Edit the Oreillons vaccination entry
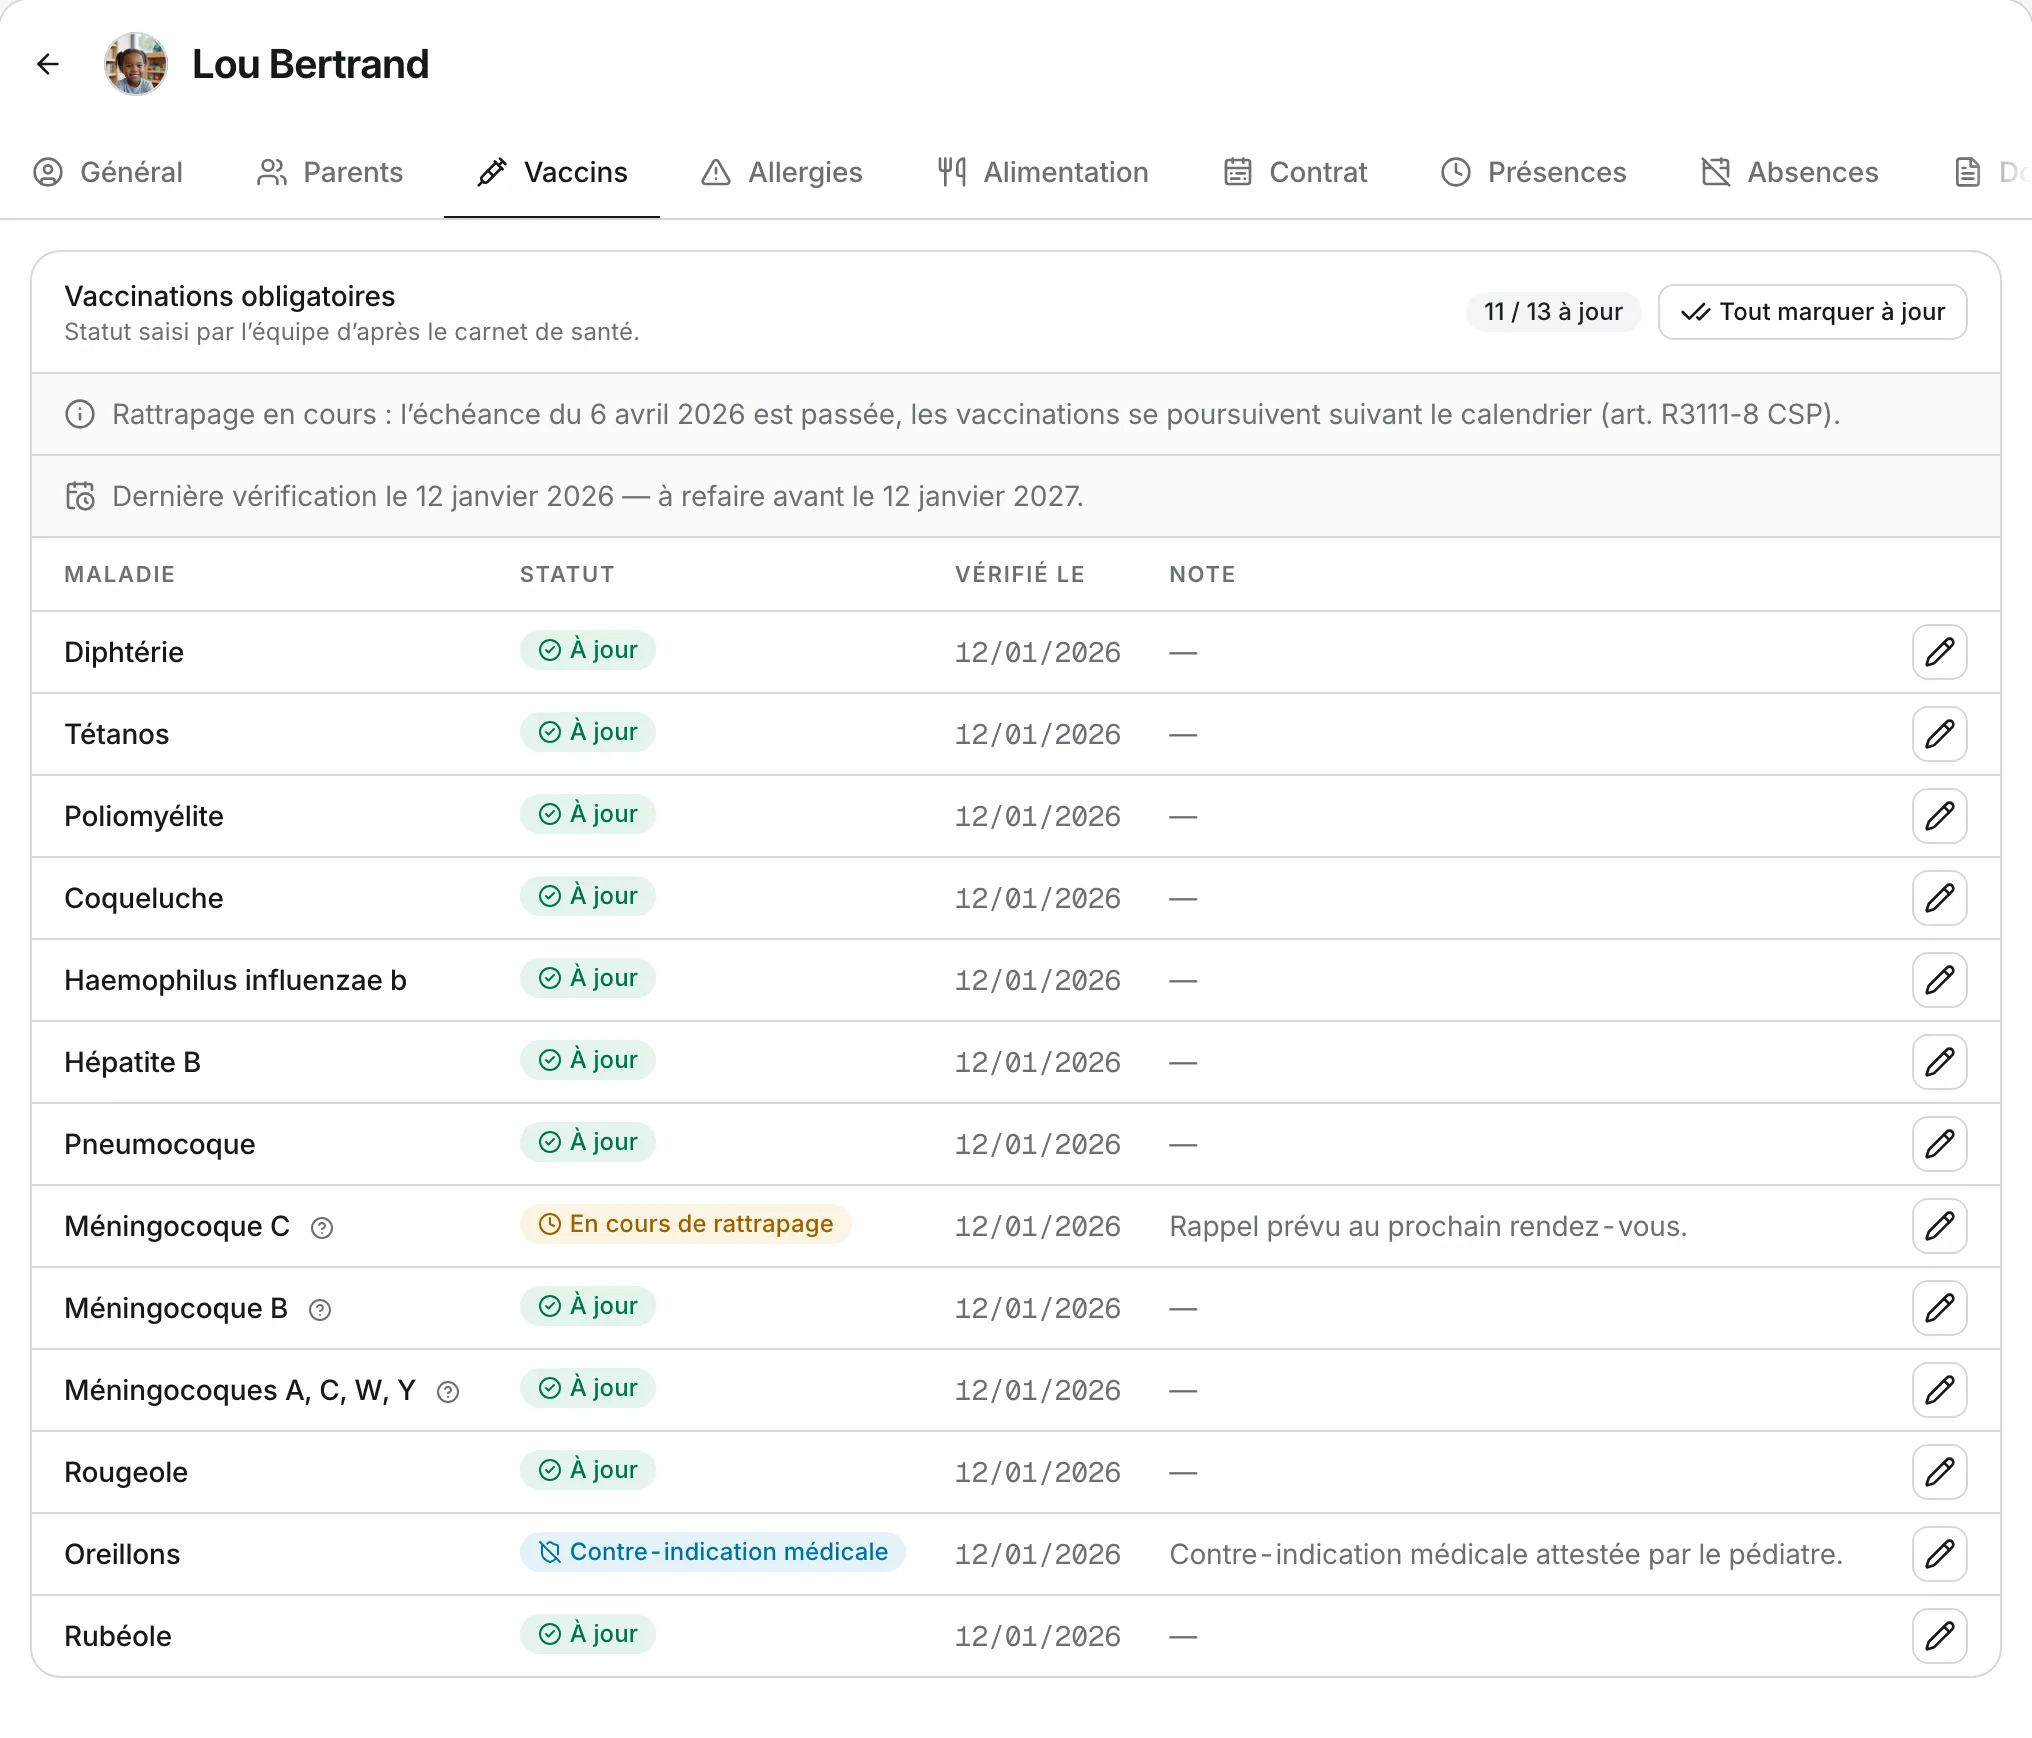This screenshot has width=2032, height=1738. 1939,1554
